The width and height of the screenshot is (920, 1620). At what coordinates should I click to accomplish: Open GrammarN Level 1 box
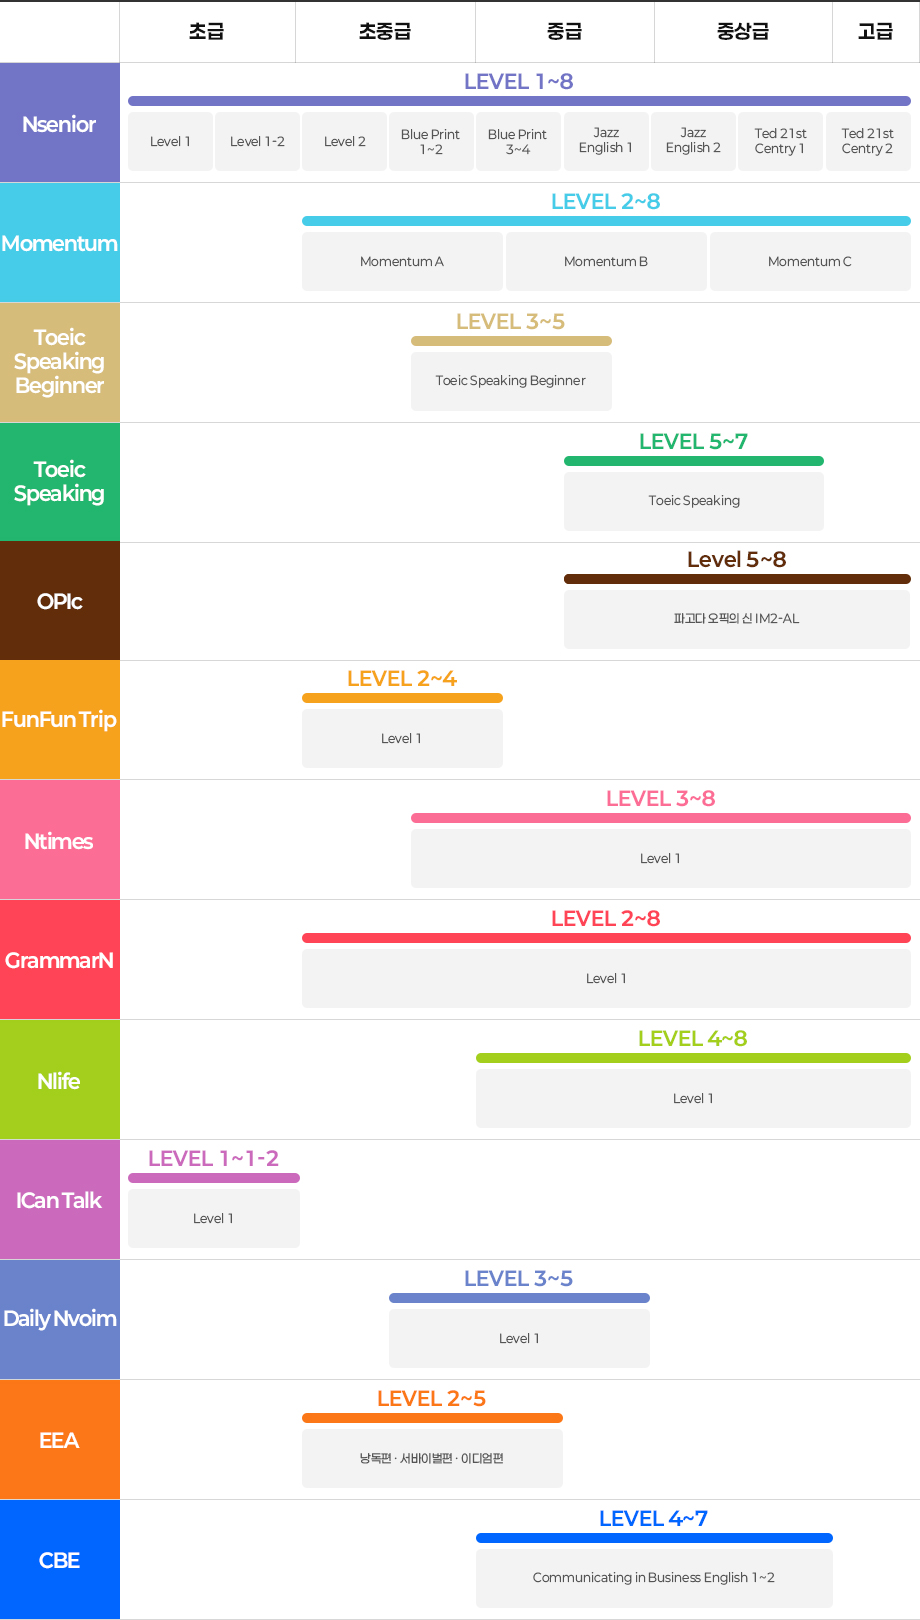pos(606,978)
